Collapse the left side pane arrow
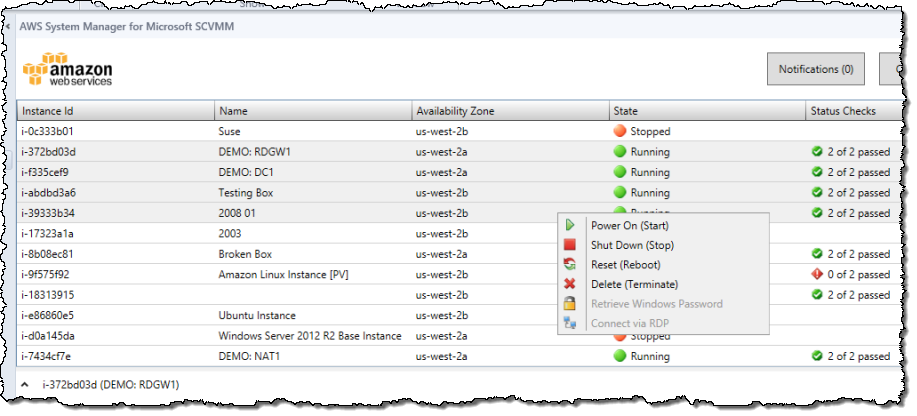This screenshot has height=416, width=917. click(8, 27)
